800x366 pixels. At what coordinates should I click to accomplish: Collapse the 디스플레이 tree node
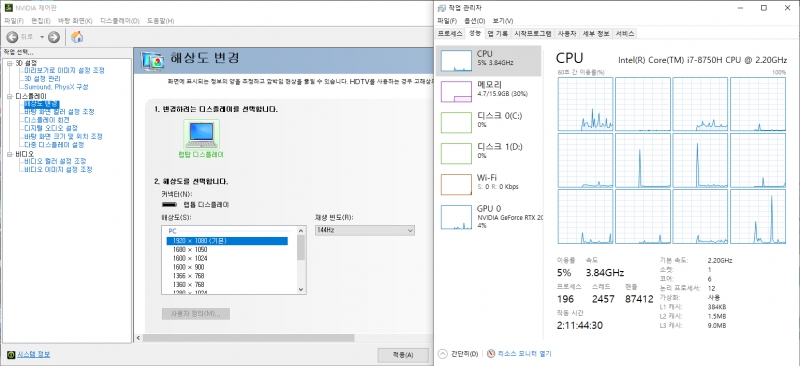pyautogui.click(x=10, y=96)
